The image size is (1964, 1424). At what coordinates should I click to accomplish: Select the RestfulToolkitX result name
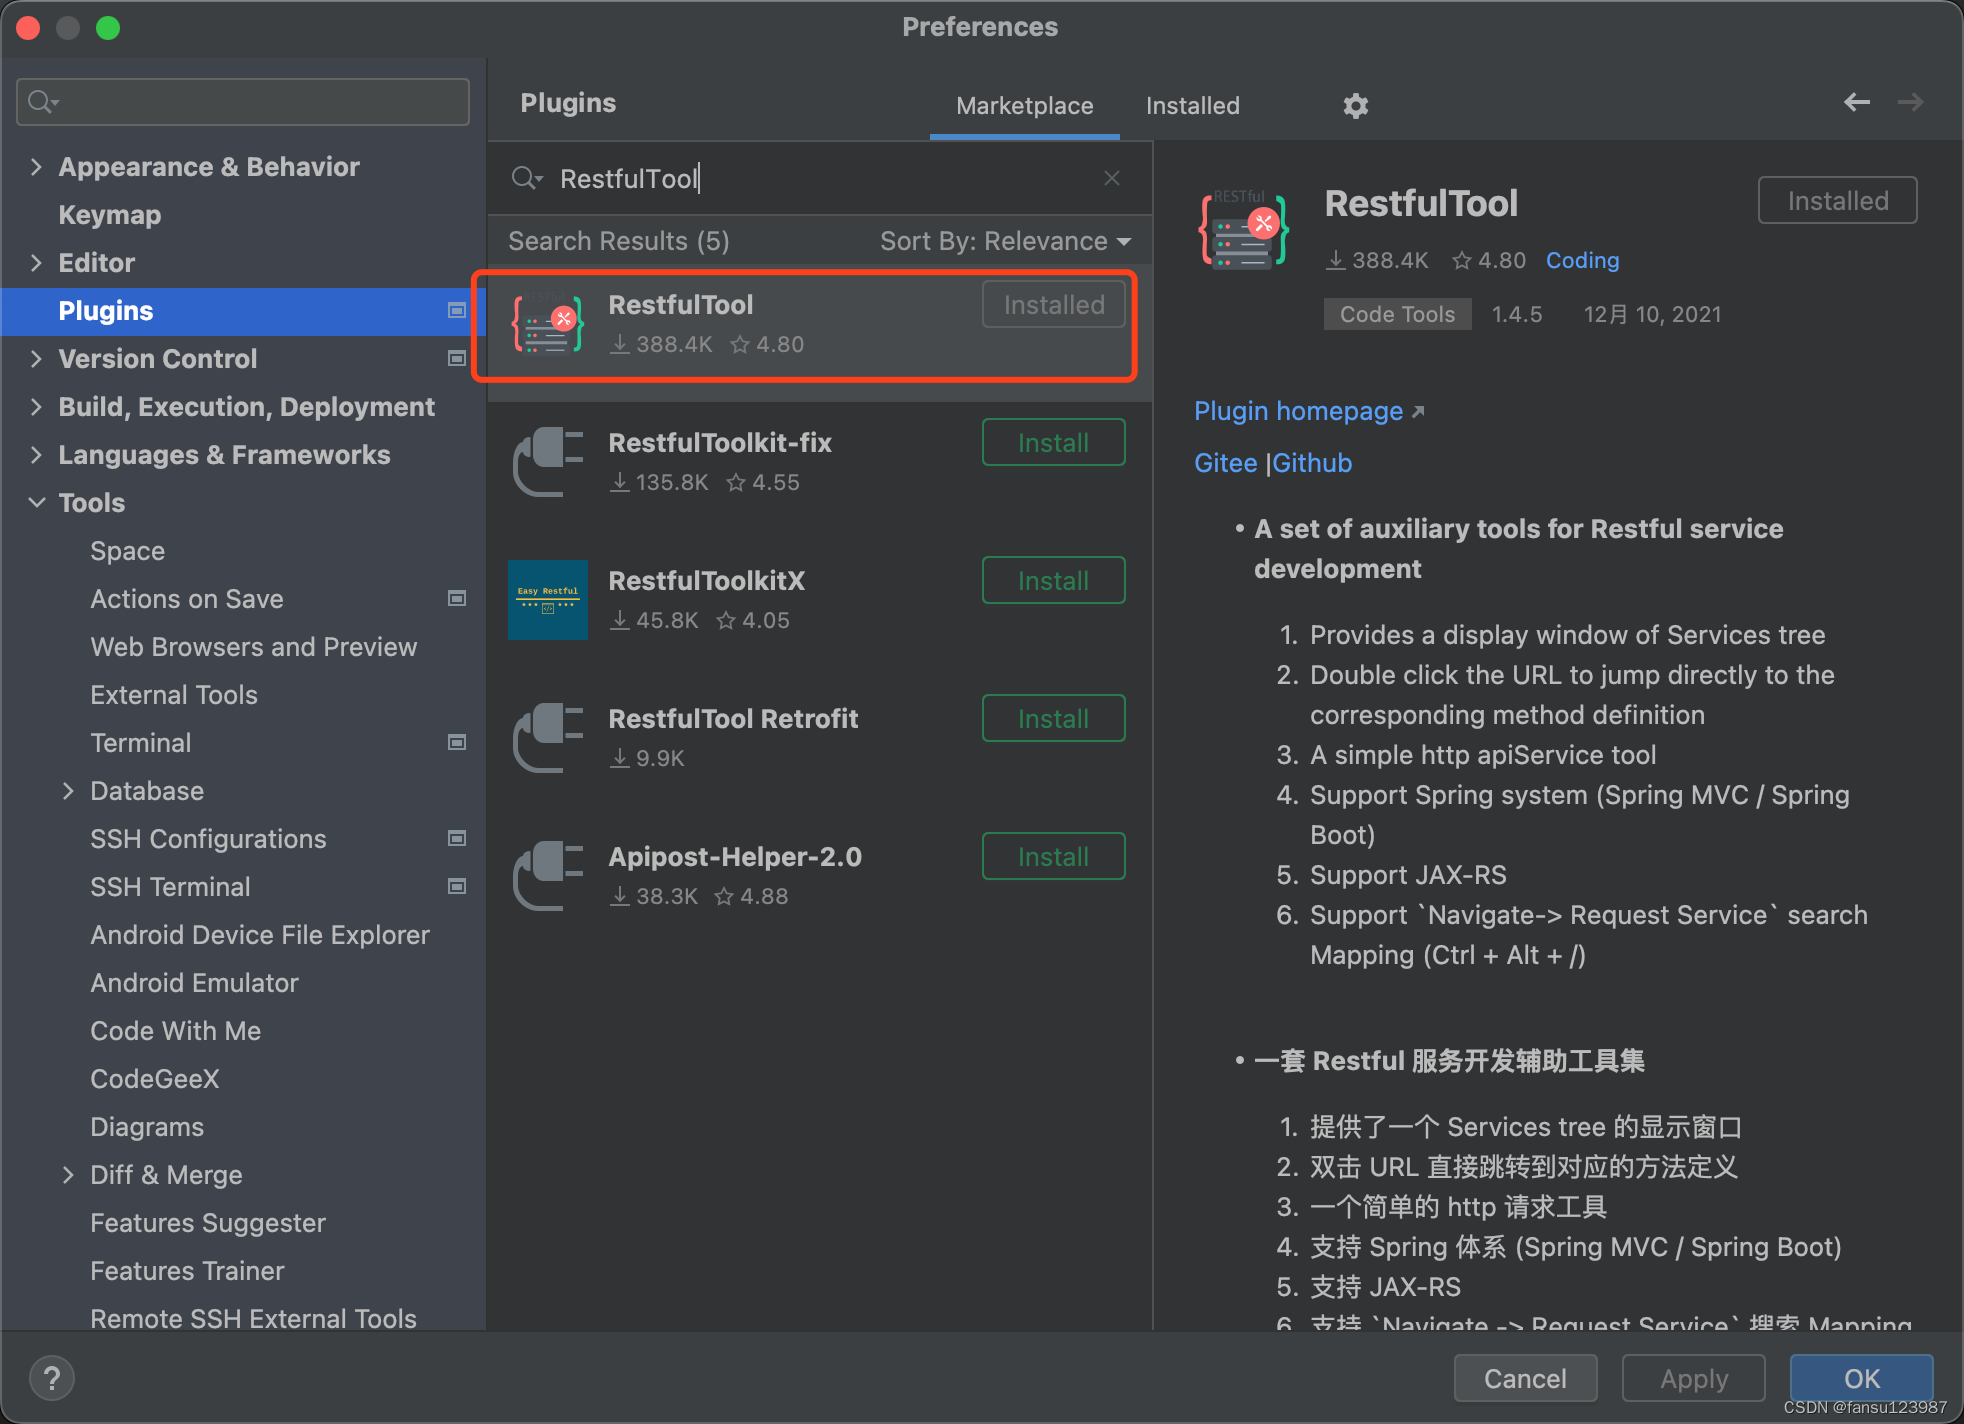click(706, 580)
